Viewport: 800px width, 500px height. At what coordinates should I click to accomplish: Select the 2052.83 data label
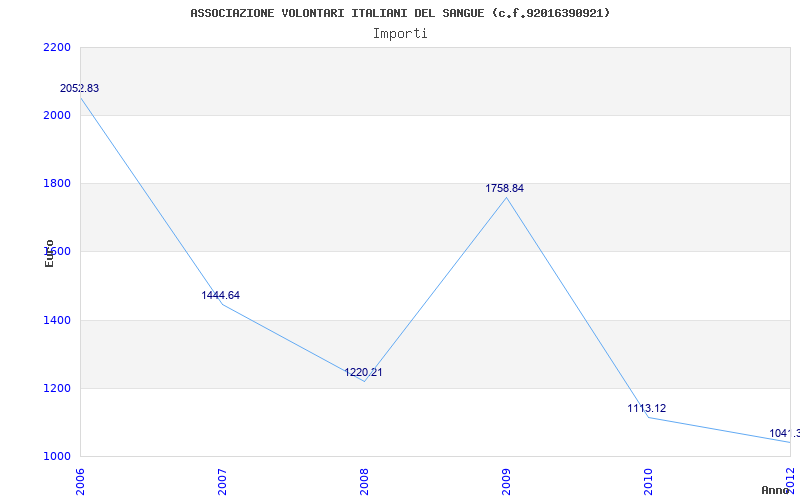pyautogui.click(x=80, y=88)
